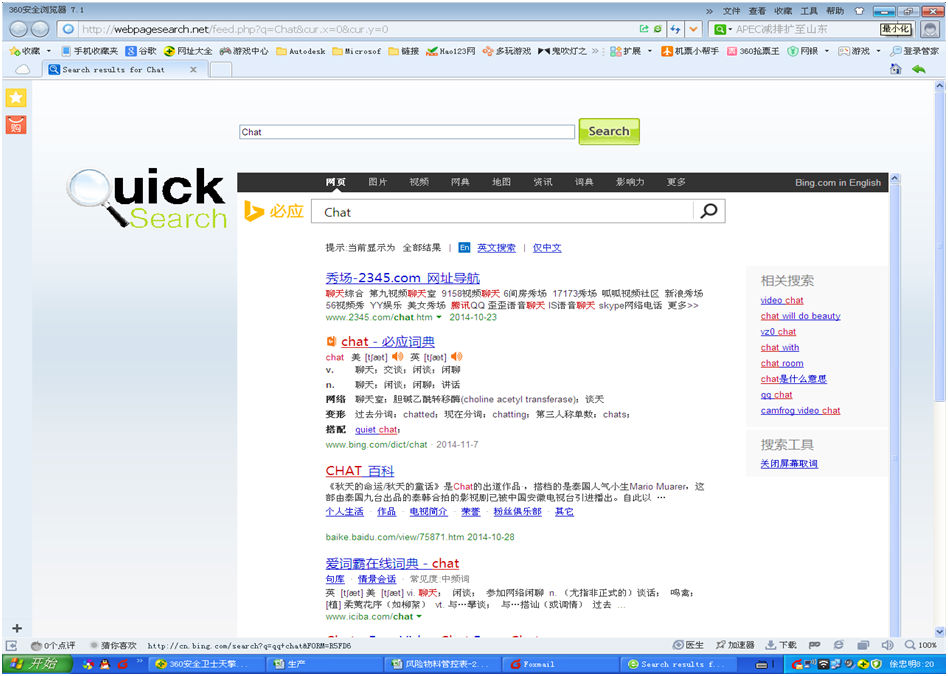Play UK pronunciation speaker icon for chat
Screen dimensions: 948x676
[456, 357]
